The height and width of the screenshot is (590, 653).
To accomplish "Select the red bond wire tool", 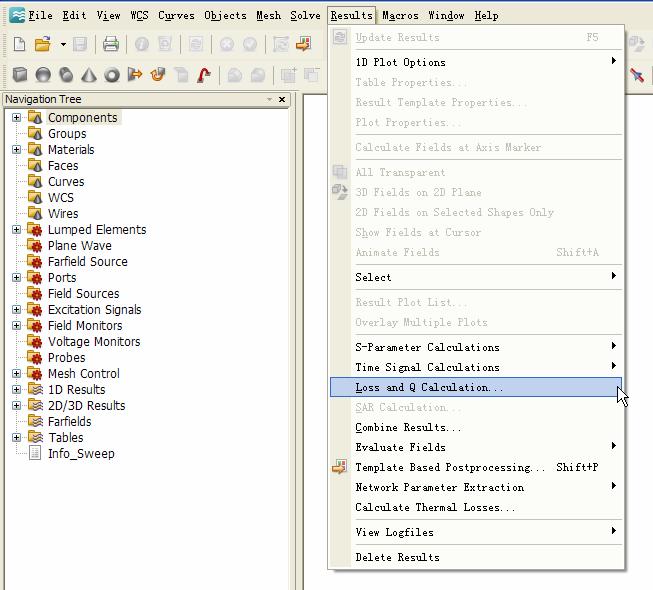I will tap(204, 75).
